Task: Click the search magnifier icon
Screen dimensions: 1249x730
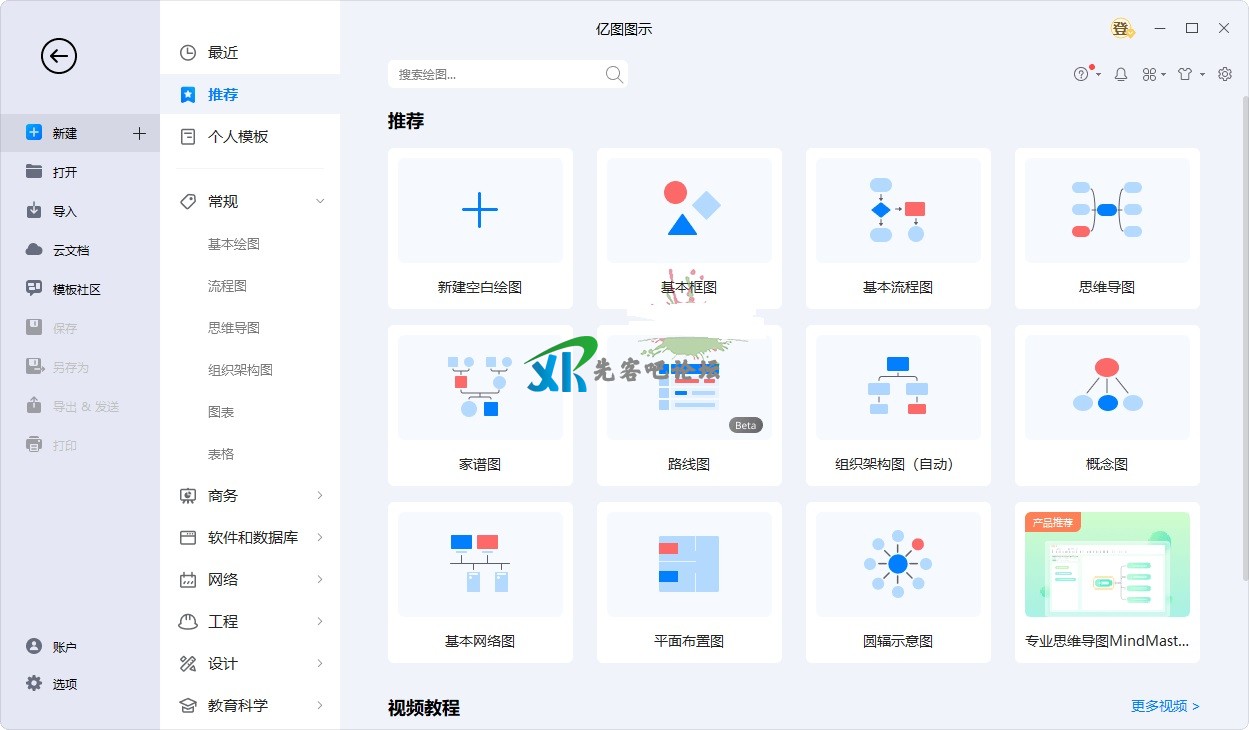Action: 614,74
